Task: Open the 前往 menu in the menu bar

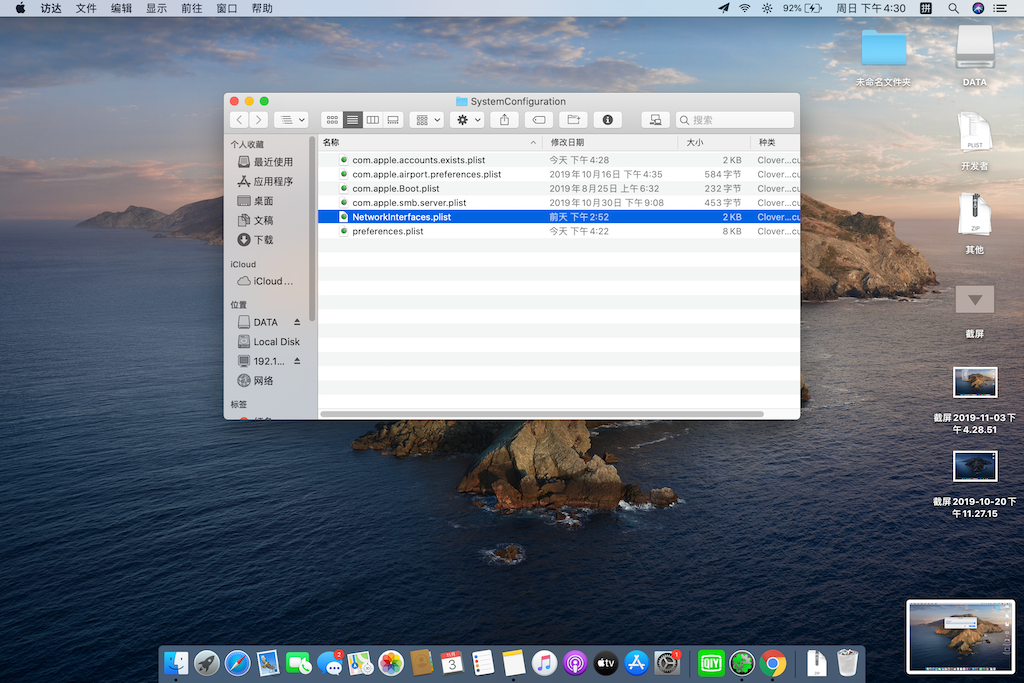Action: [x=191, y=8]
